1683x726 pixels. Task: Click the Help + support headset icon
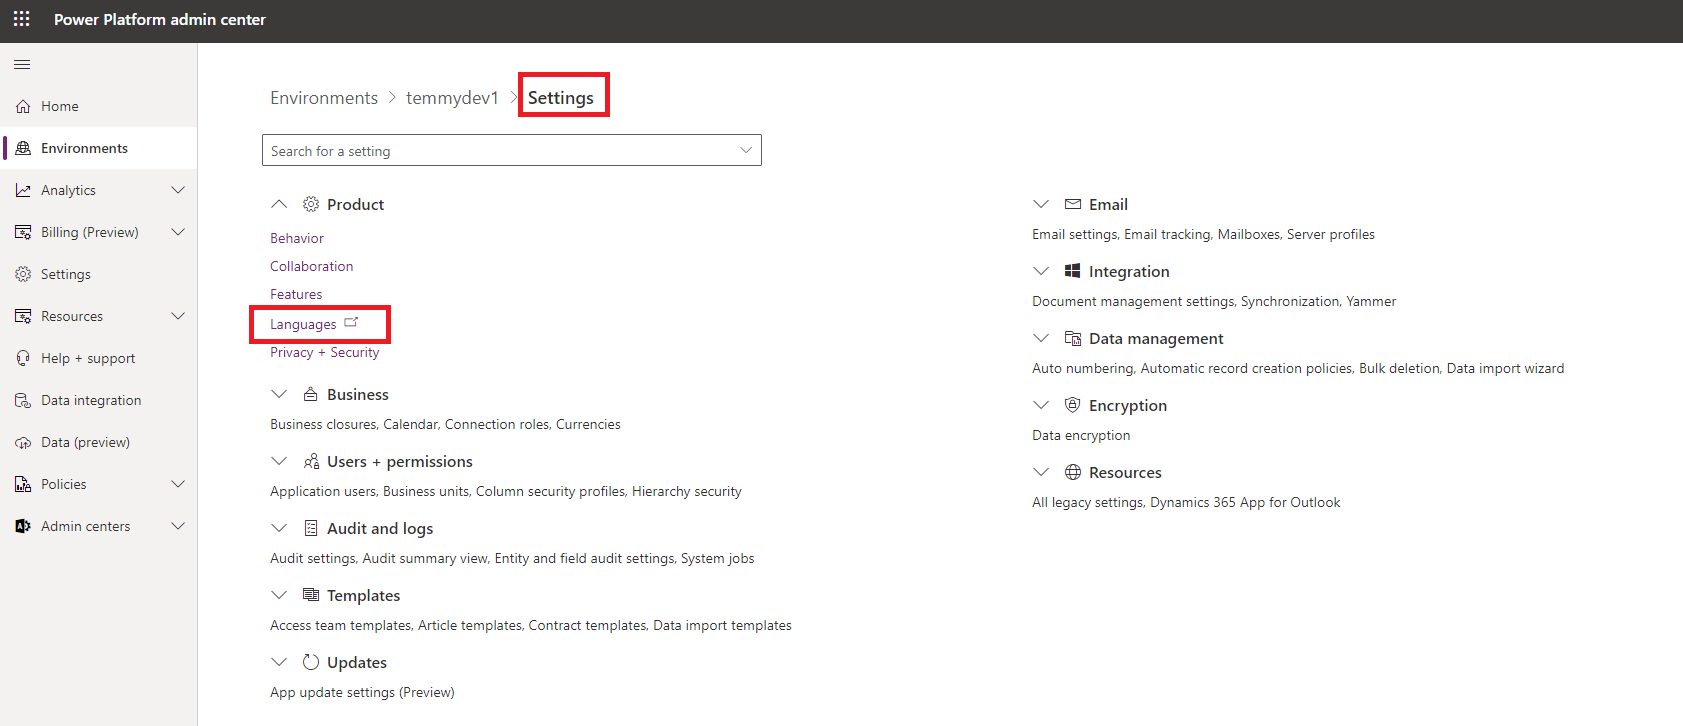[23, 358]
